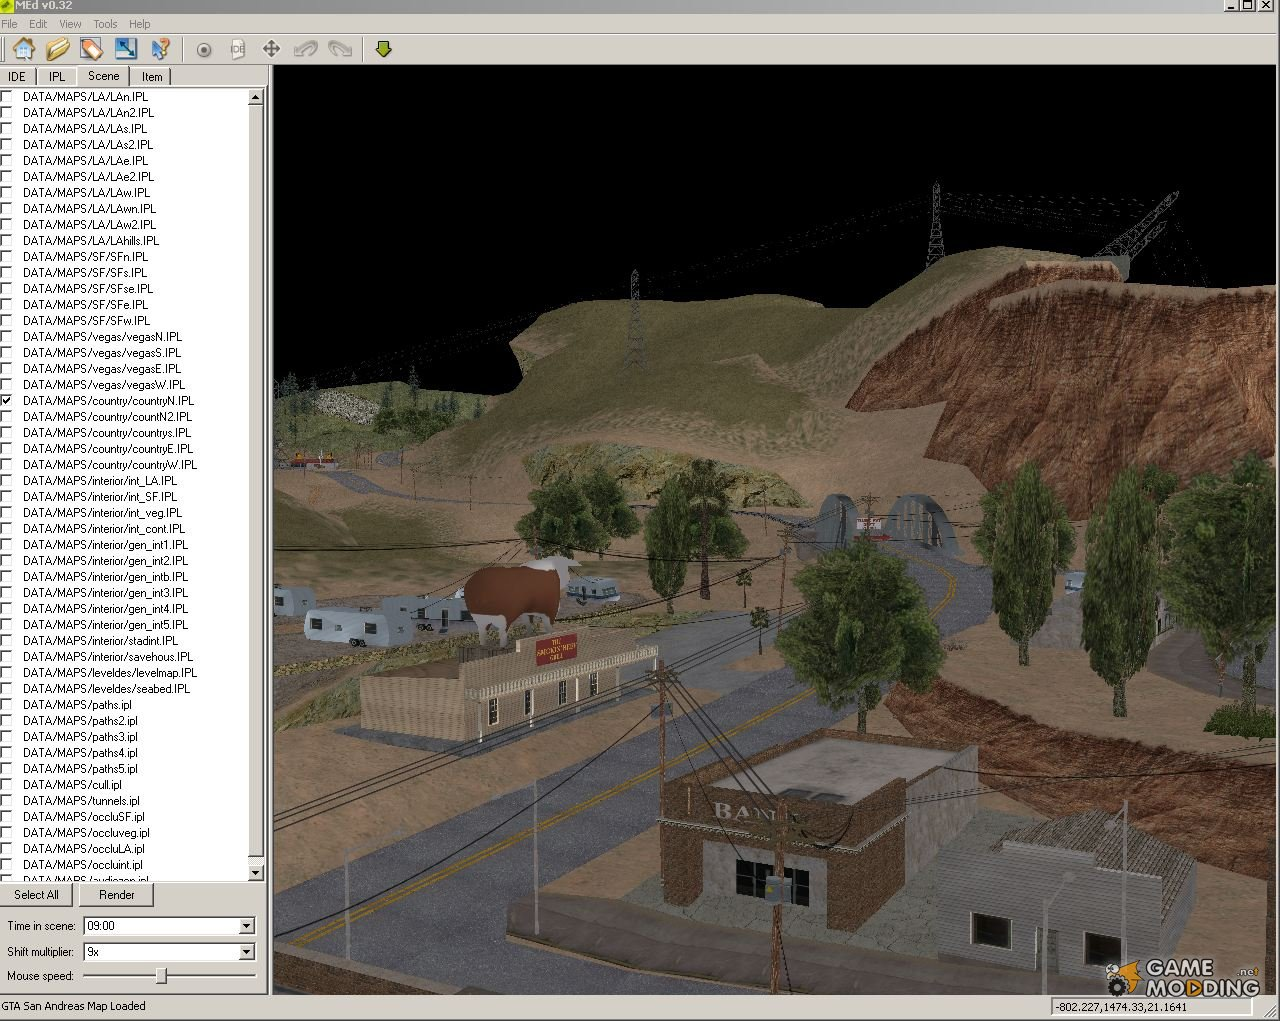Enable the countryW.IPL checkbox

pyautogui.click(x=7, y=464)
